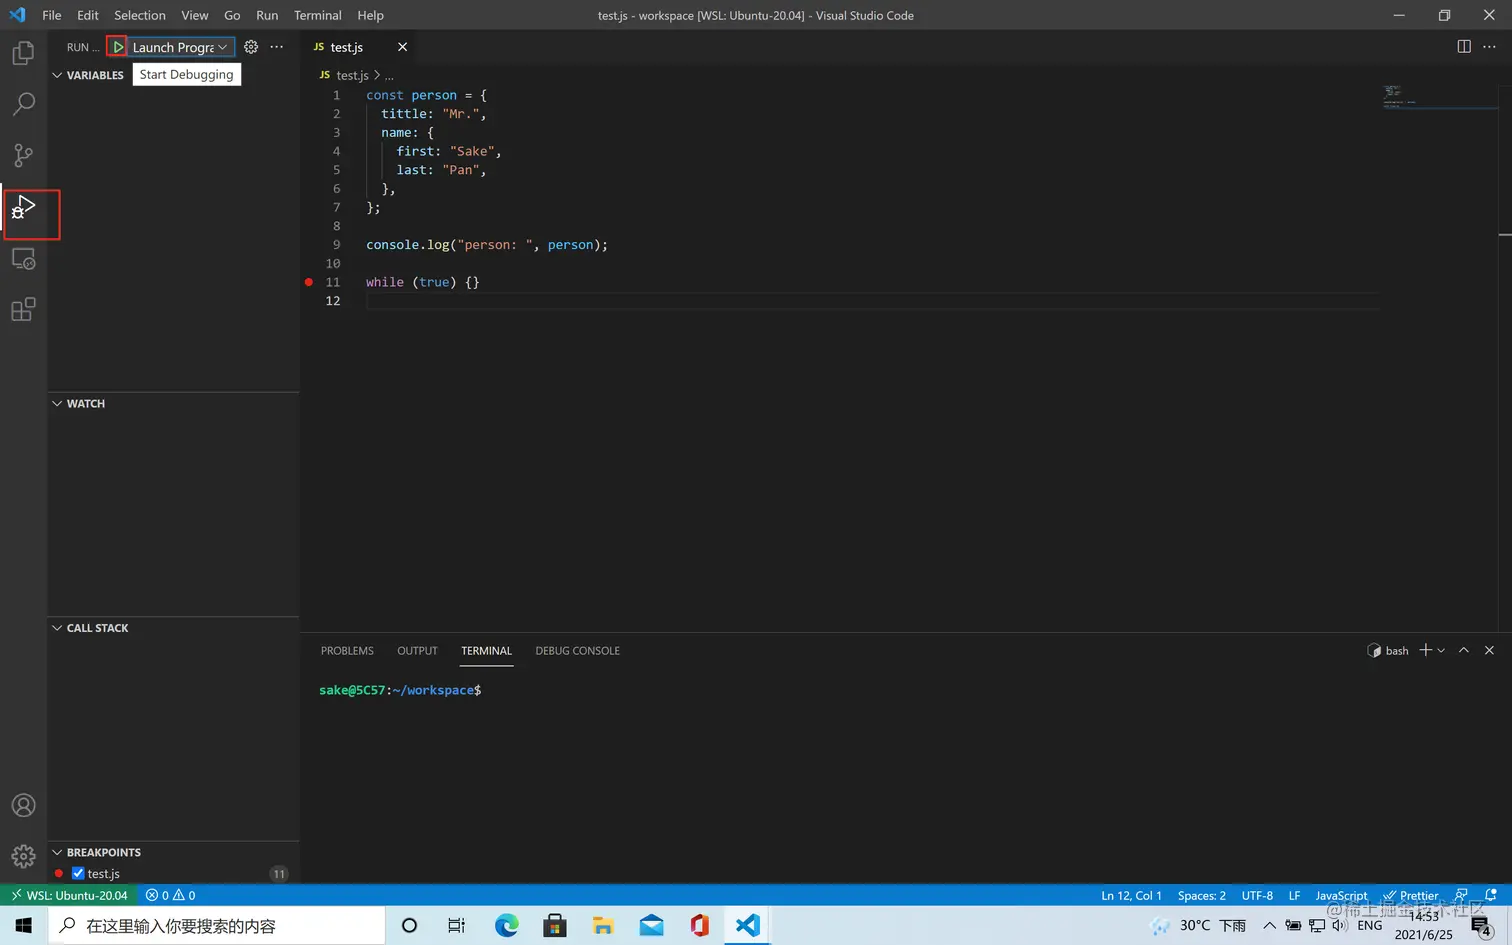
Task: Click the feedback icon in the status bar
Action: click(x=1461, y=895)
